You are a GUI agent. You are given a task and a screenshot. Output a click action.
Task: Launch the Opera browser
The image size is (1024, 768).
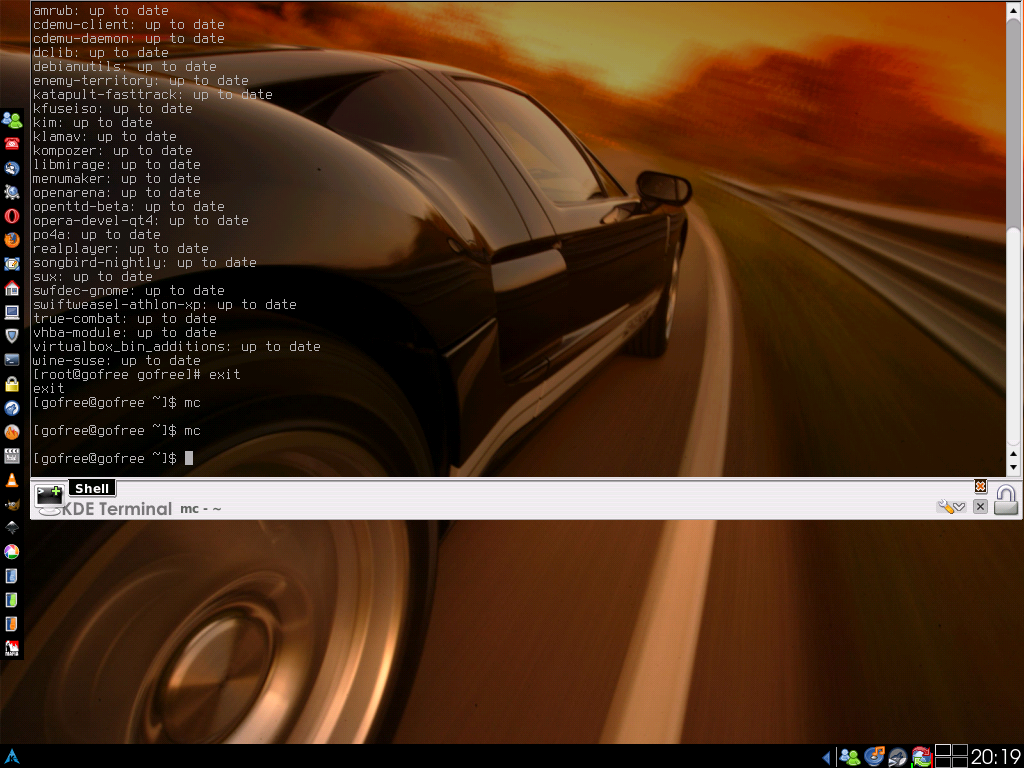point(12,216)
